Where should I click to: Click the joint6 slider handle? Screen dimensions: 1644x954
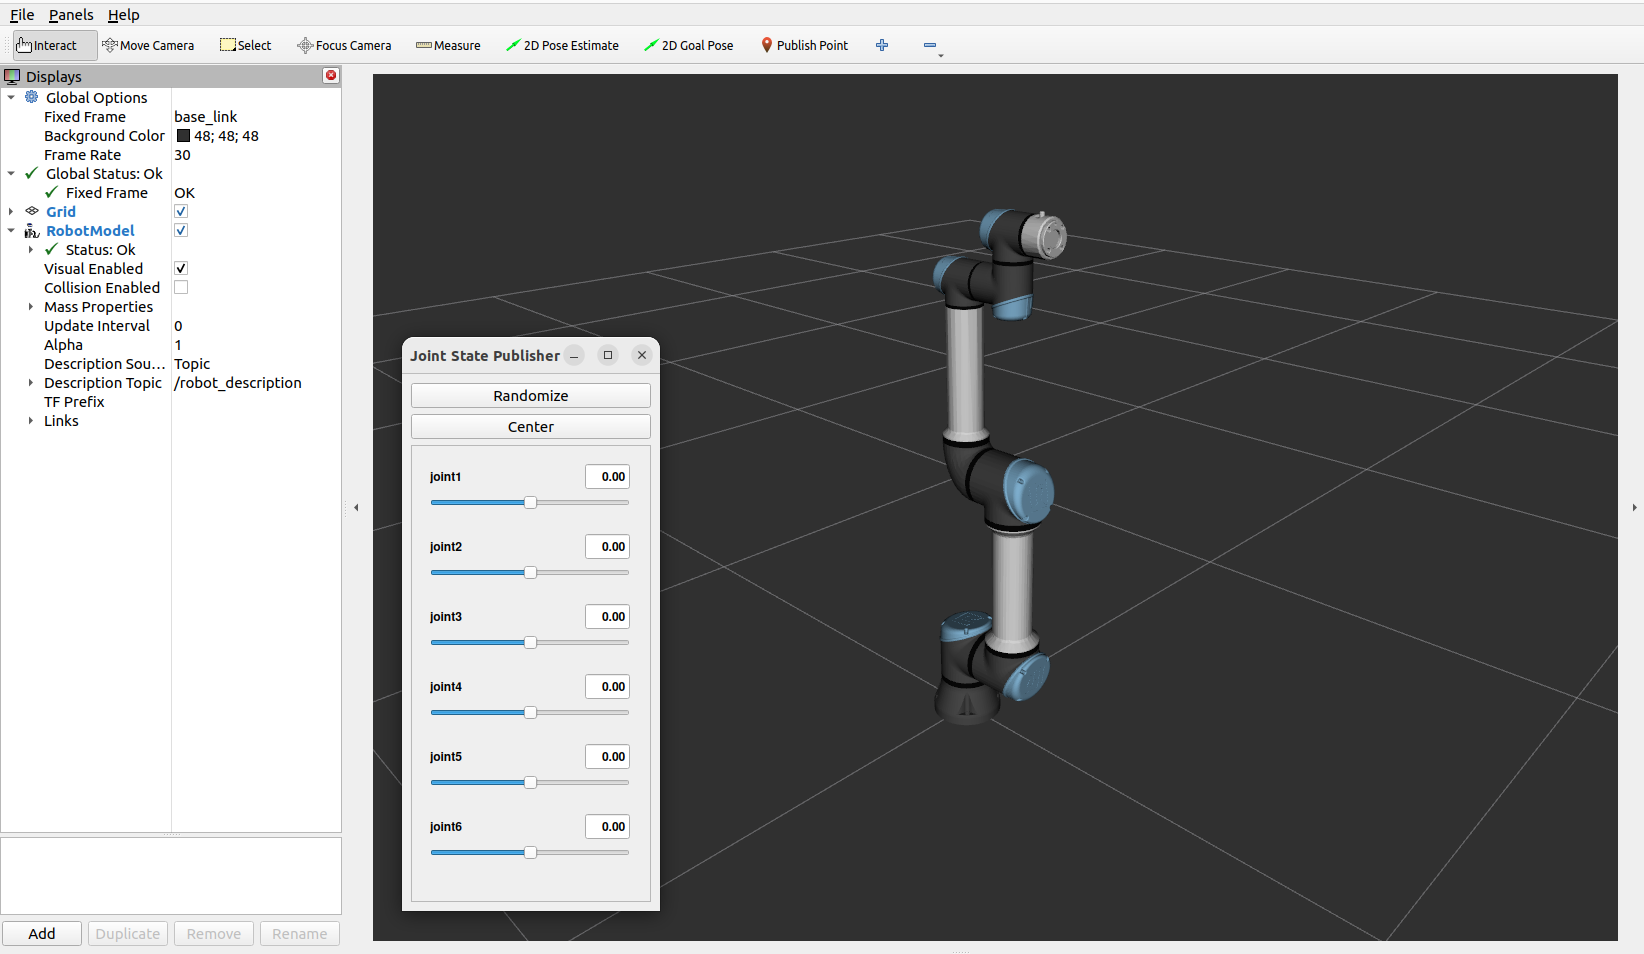531,852
